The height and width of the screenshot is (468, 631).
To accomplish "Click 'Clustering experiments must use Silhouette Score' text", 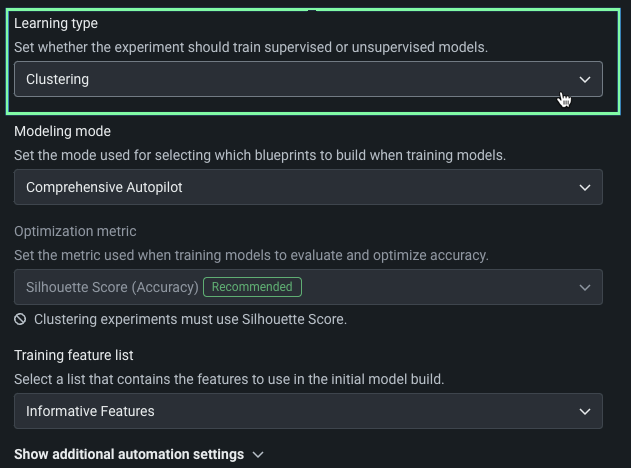I will click(190, 319).
